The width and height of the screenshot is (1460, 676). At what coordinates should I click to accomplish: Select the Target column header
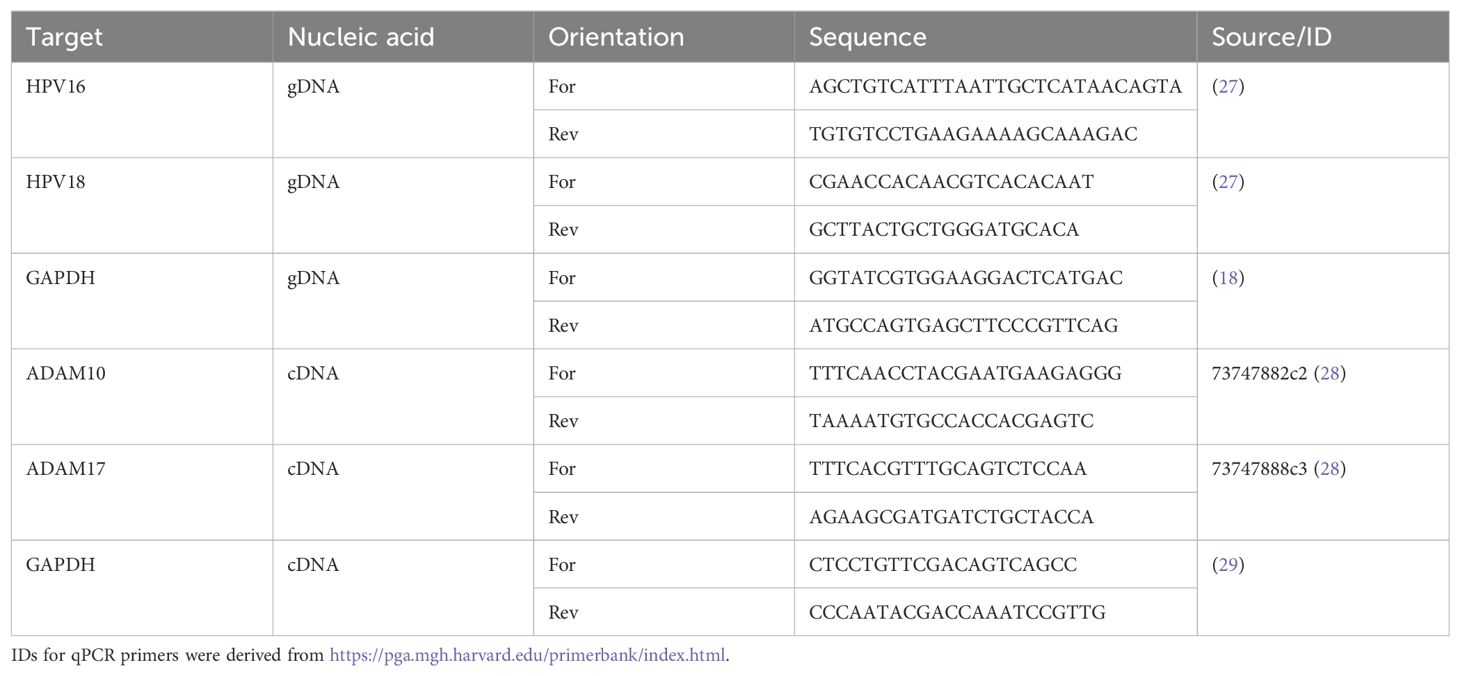coord(65,38)
